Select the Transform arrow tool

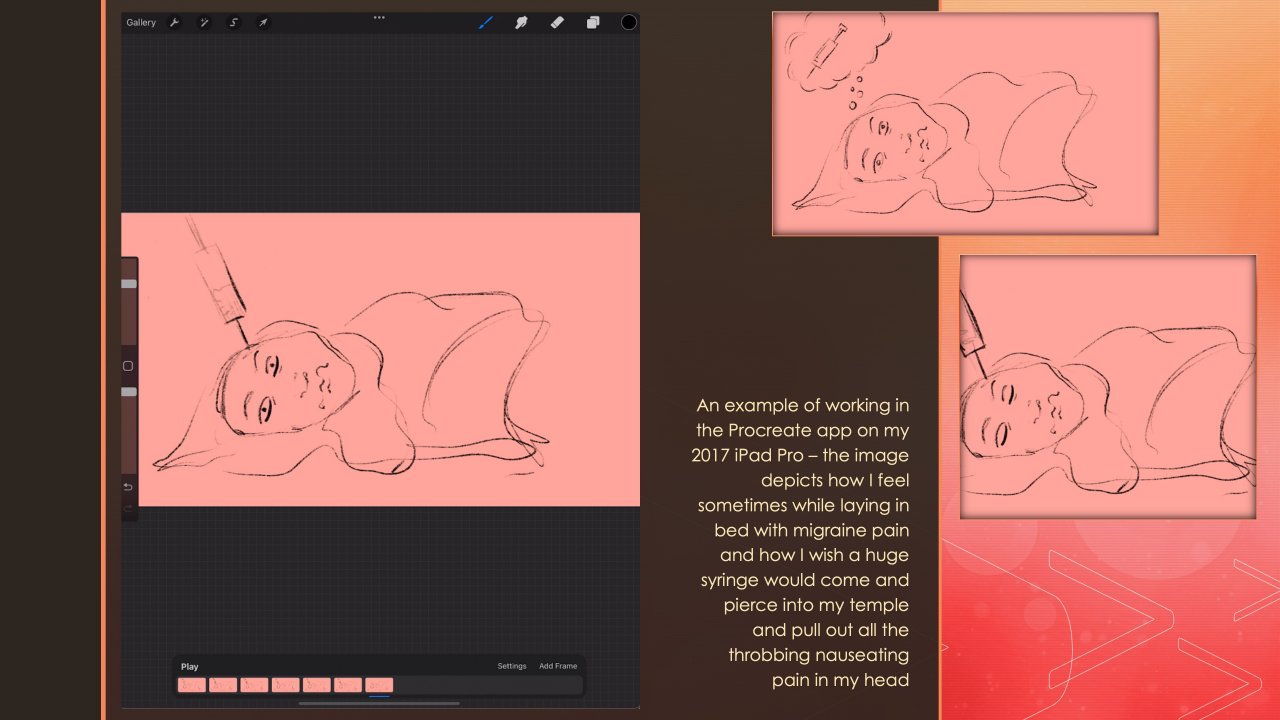tap(263, 22)
